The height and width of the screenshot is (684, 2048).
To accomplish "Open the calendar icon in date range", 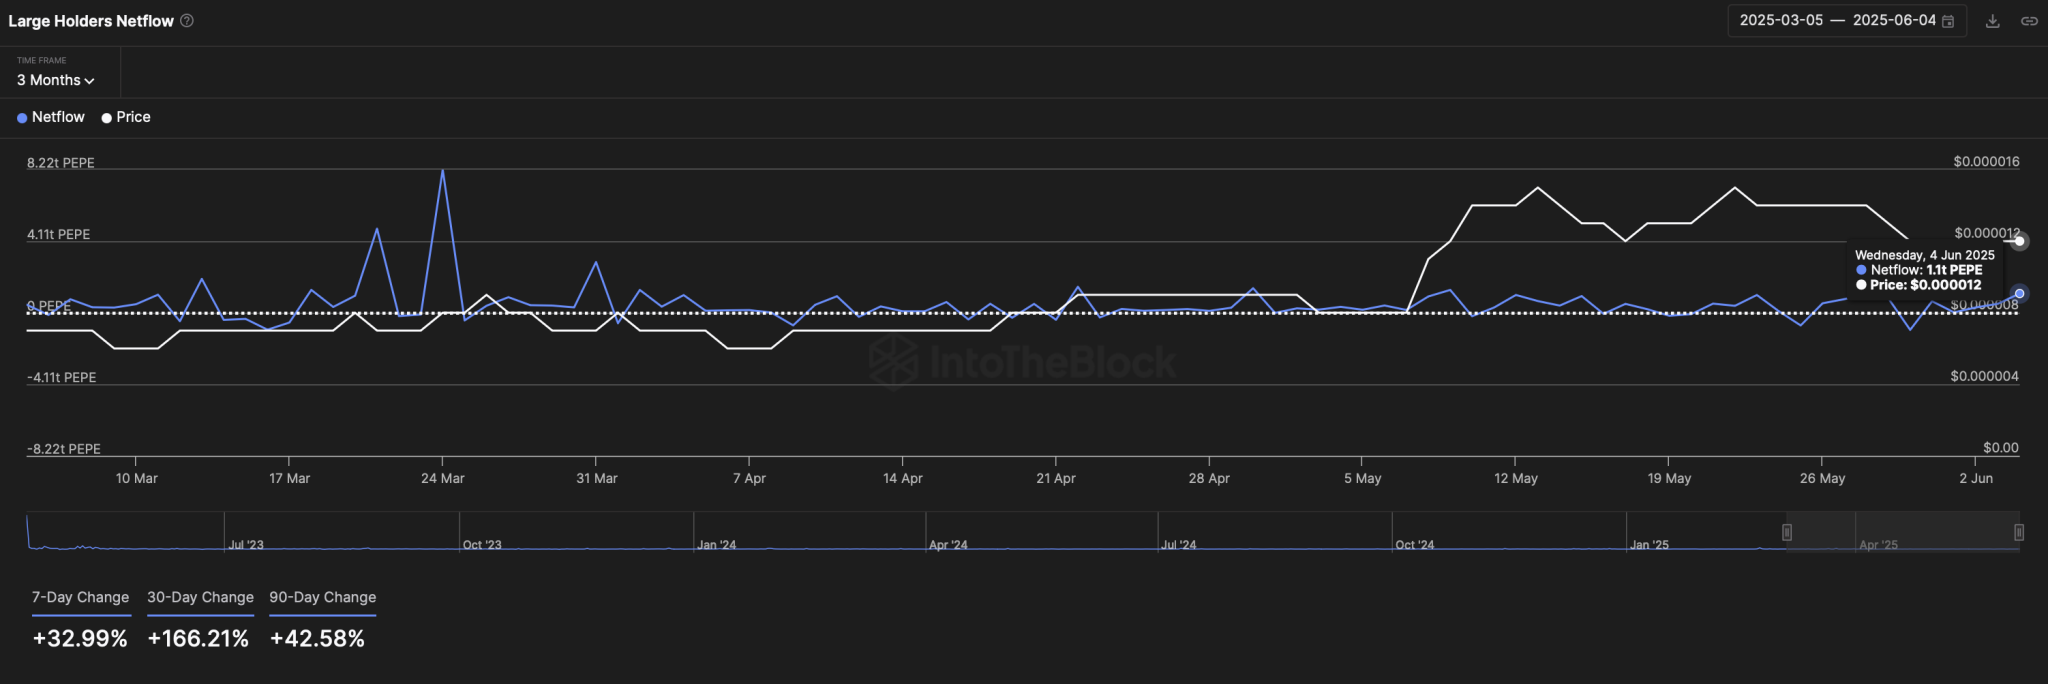I will pyautogui.click(x=1948, y=21).
